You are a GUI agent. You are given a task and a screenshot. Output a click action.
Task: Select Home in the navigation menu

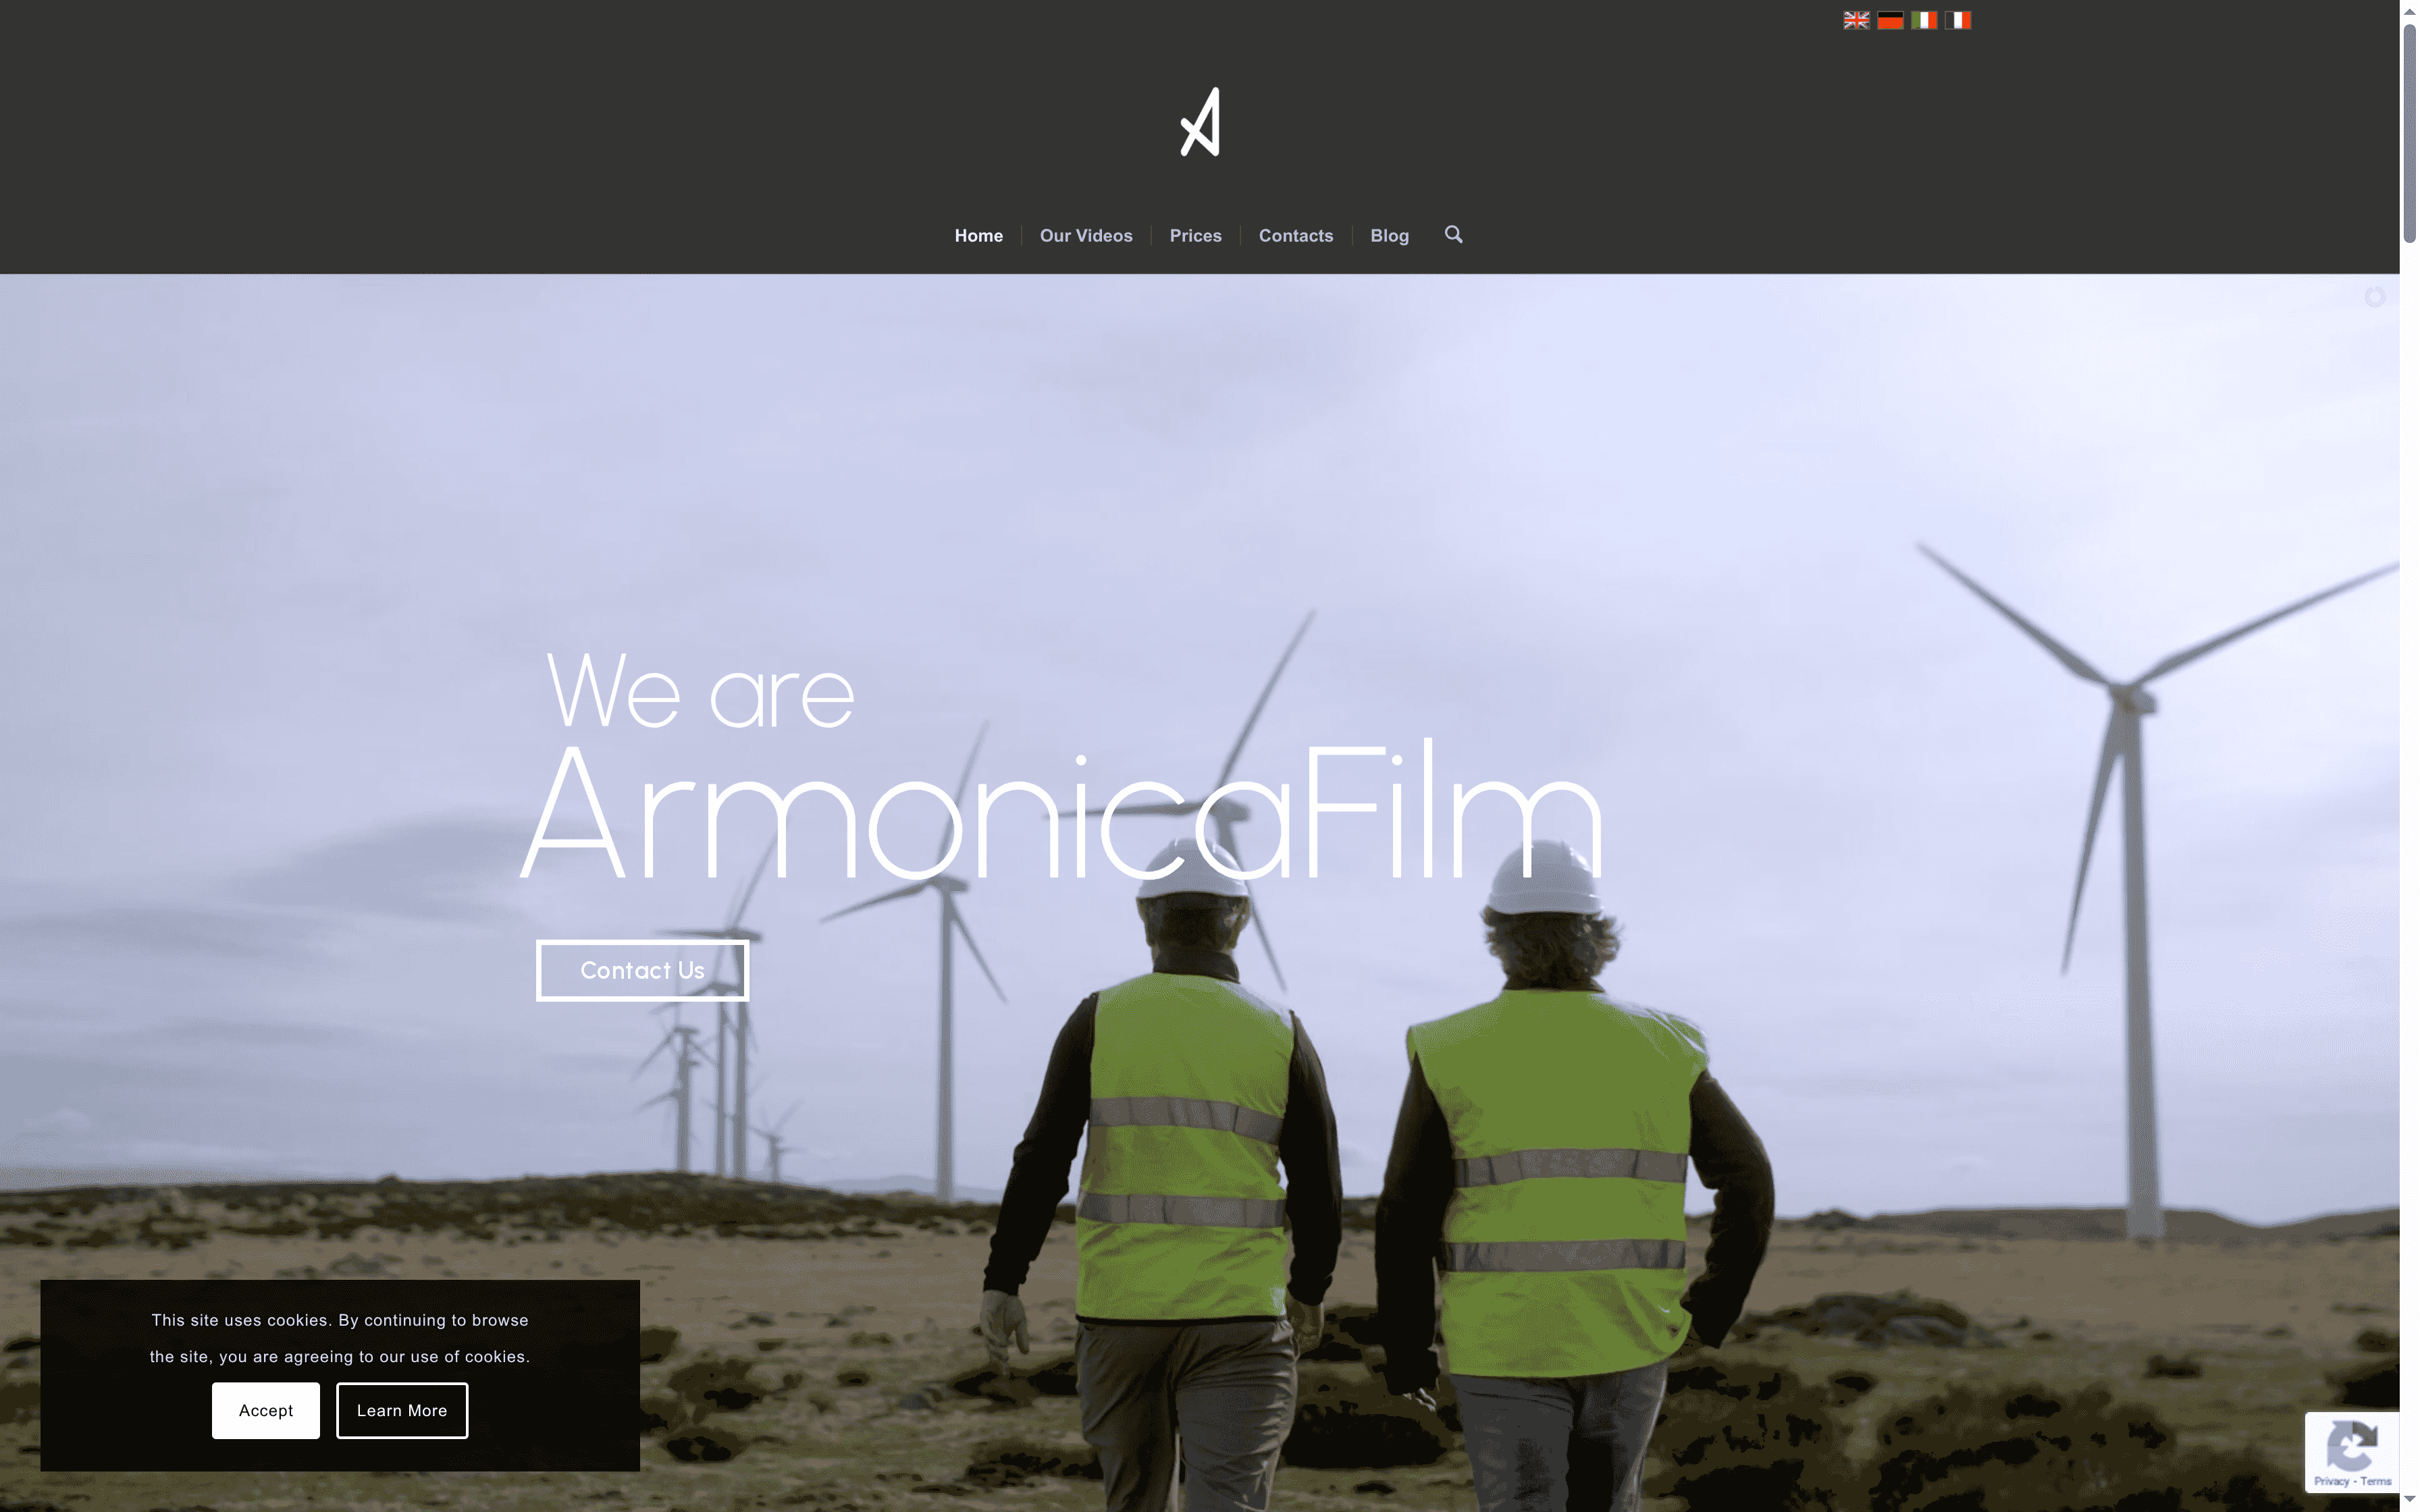(978, 235)
